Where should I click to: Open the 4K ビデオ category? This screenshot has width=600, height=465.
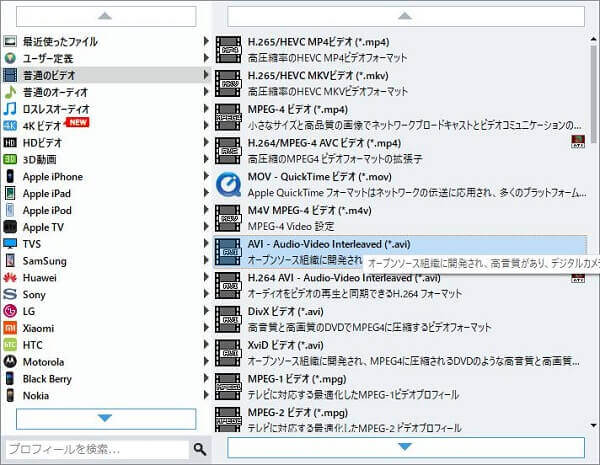coord(106,126)
